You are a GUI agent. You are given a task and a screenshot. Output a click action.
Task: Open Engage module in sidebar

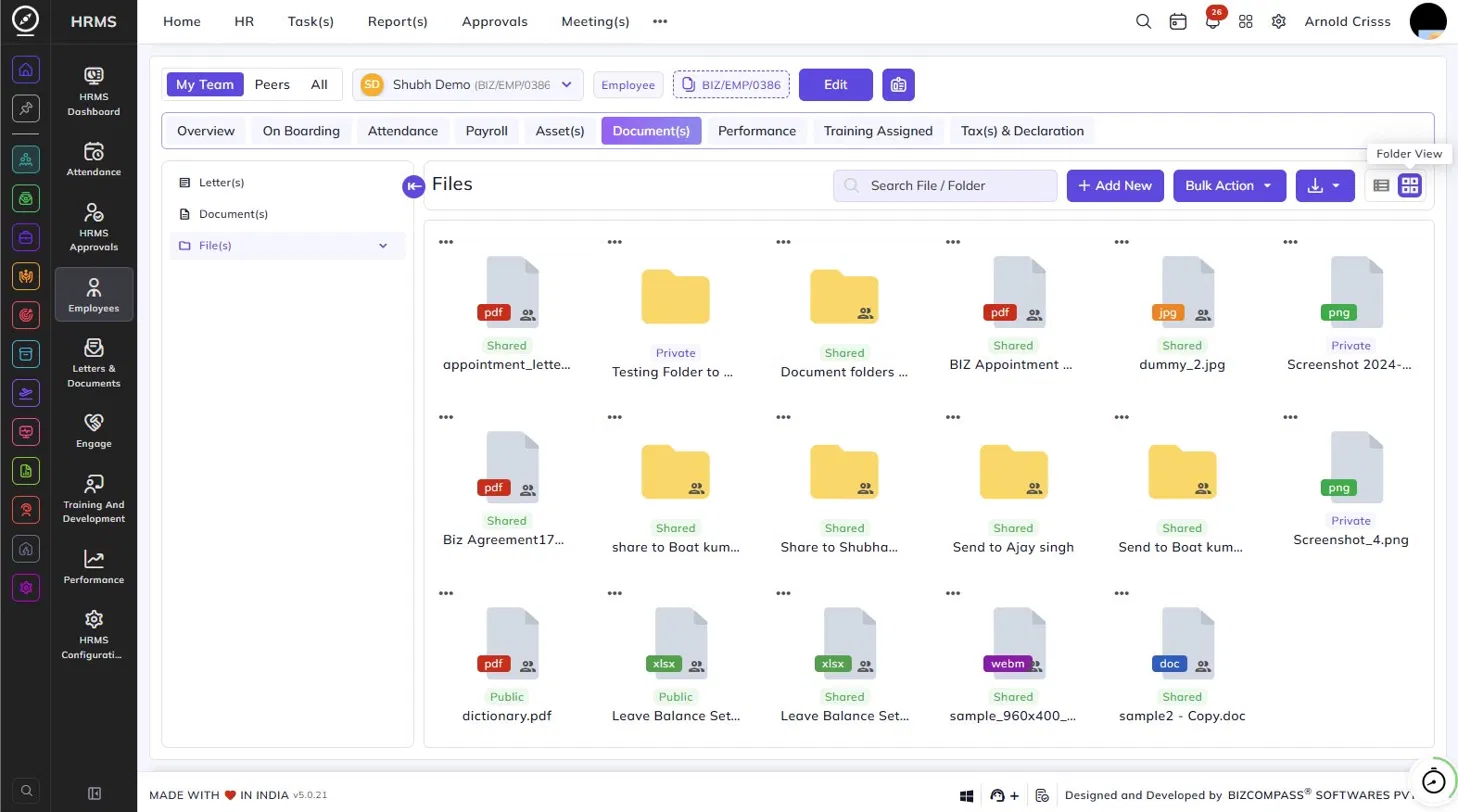point(94,430)
